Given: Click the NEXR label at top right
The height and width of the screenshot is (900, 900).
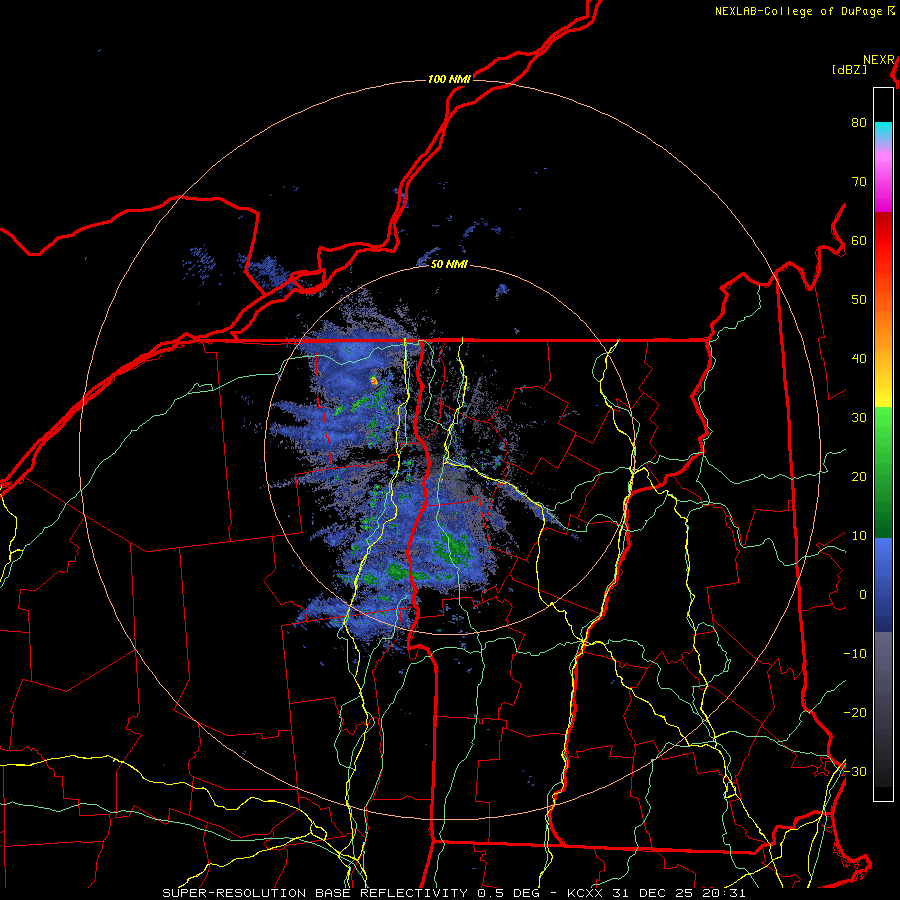Looking at the screenshot, I should click(879, 60).
